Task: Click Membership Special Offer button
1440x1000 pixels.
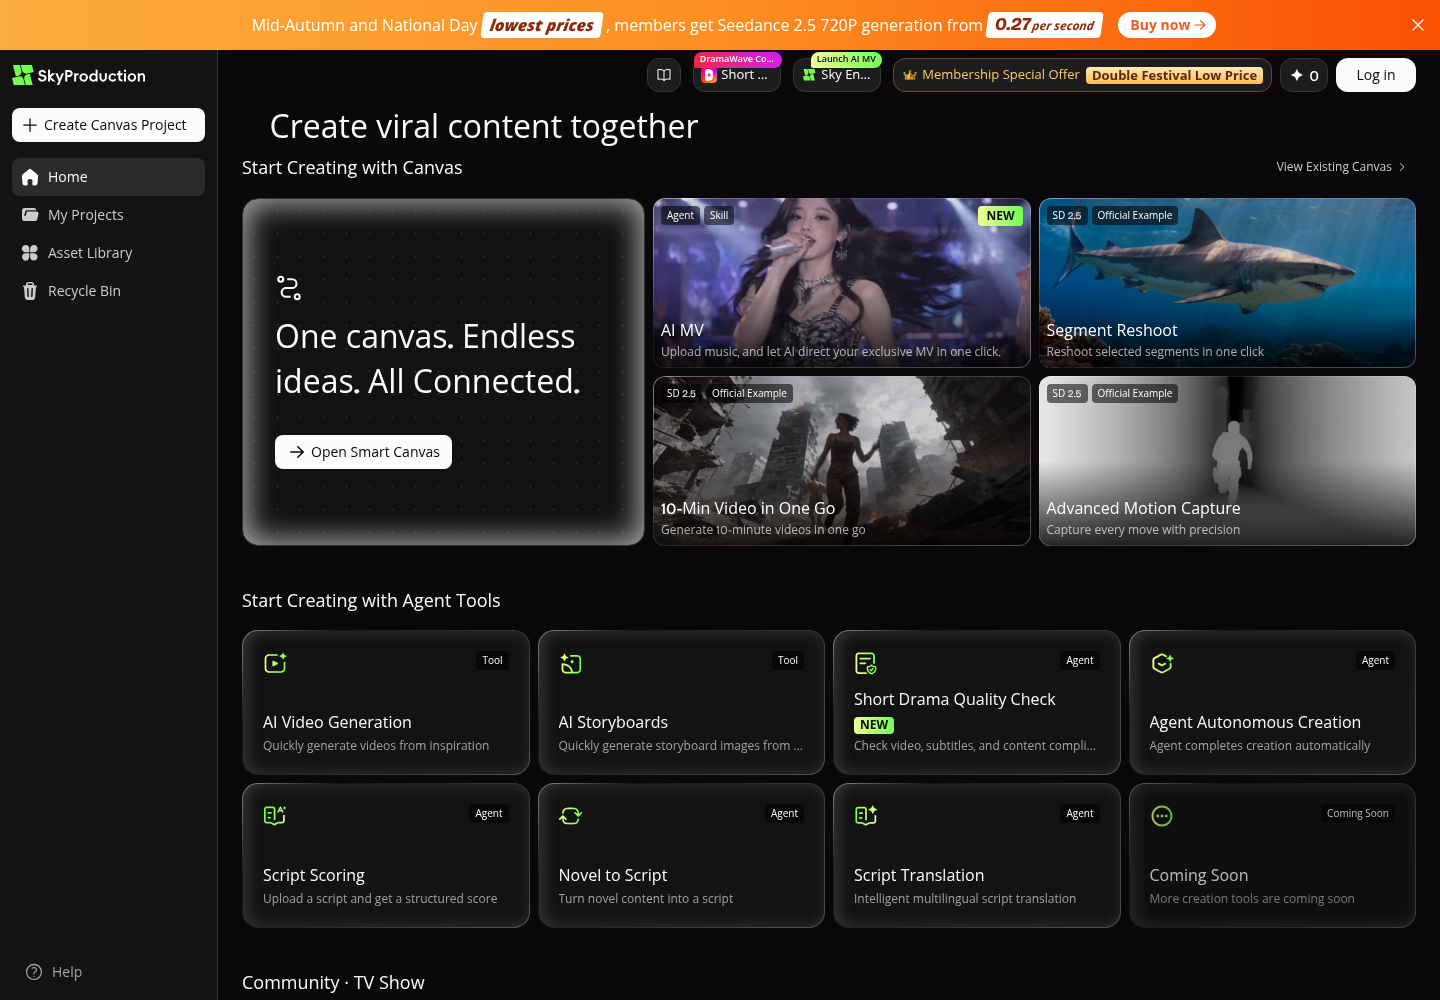Action: click(x=1082, y=75)
